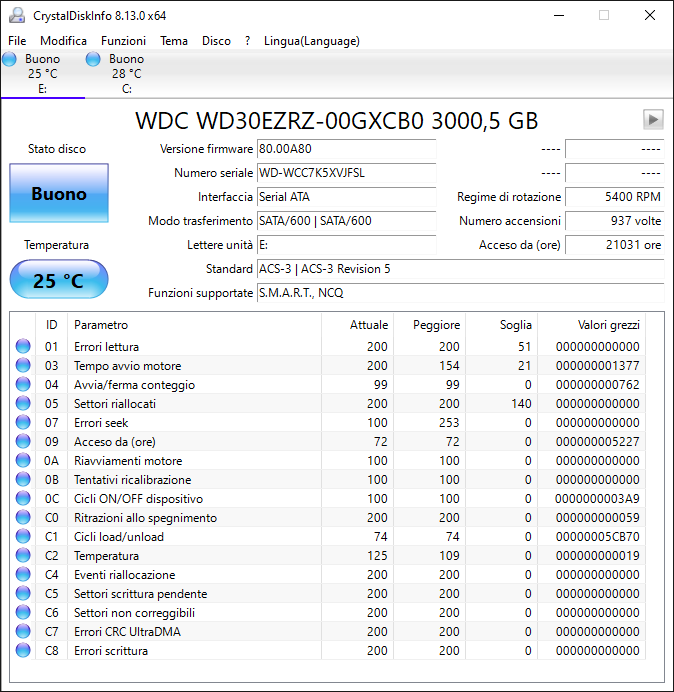The width and height of the screenshot is (674, 692).
Task: Click the ID column header
Action: 52,325
